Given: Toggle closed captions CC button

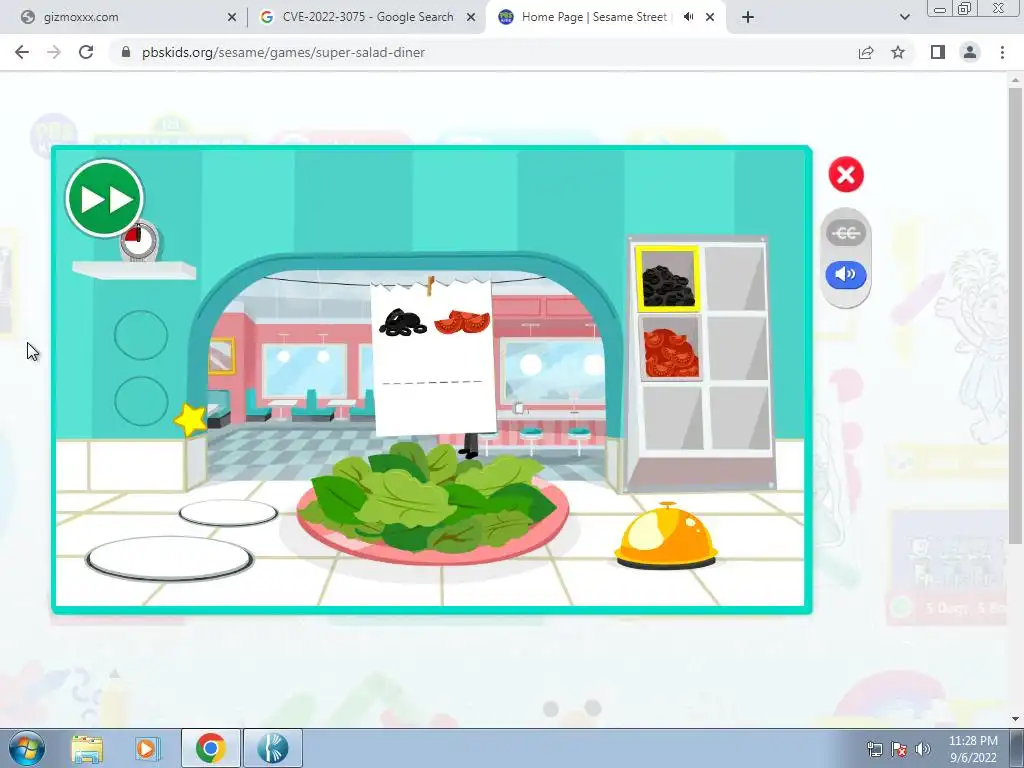Looking at the screenshot, I should point(846,233).
